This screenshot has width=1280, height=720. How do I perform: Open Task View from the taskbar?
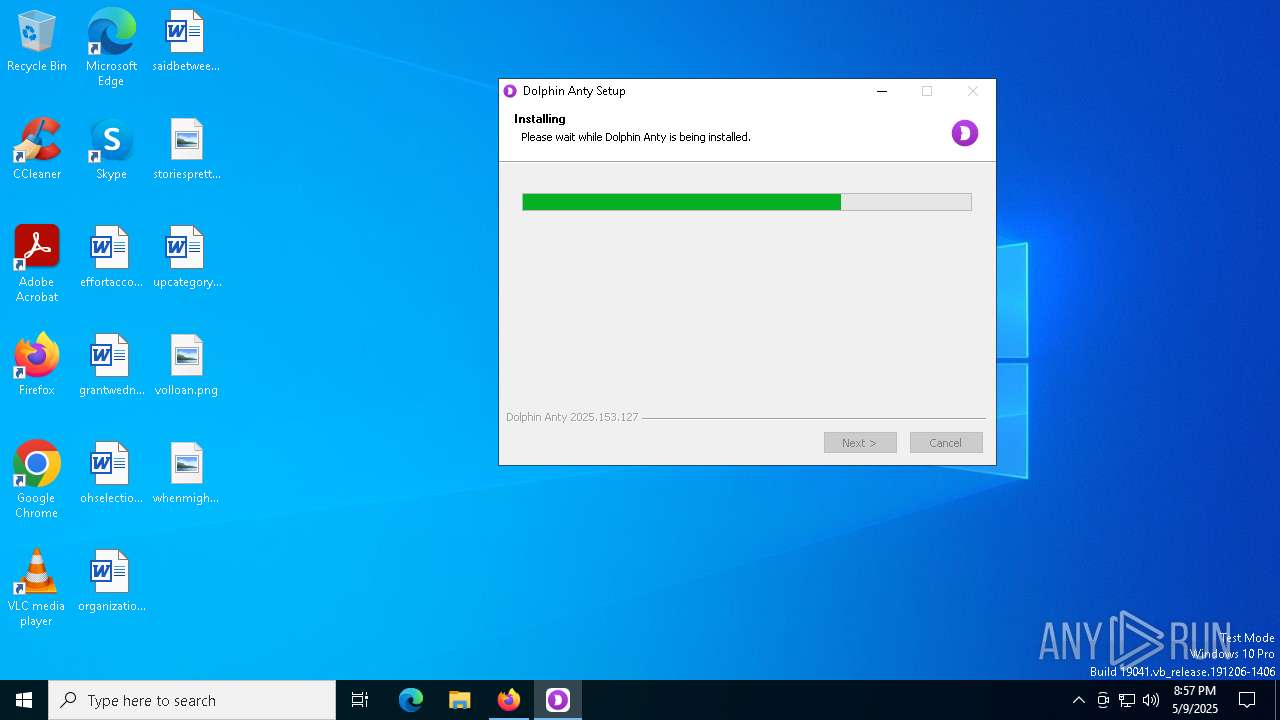tap(360, 700)
